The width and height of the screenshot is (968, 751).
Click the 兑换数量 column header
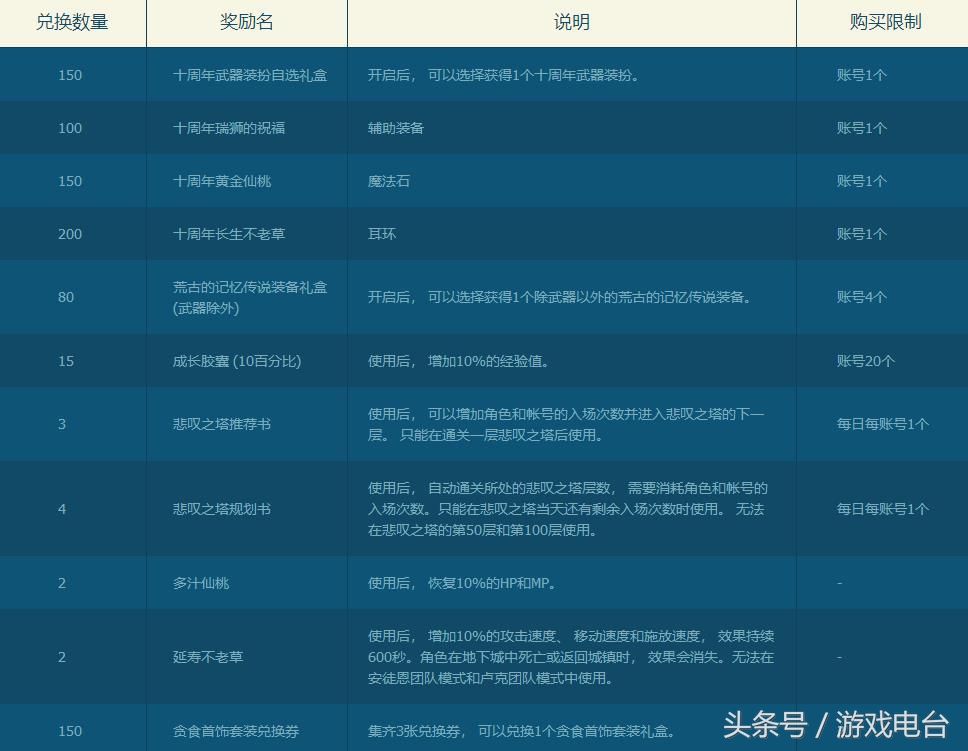tap(72, 22)
